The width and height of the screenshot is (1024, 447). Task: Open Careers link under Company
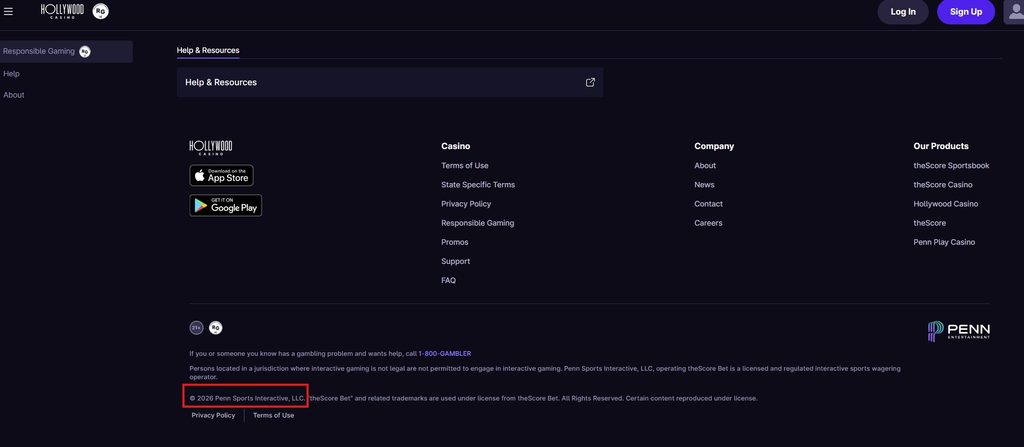pos(708,224)
